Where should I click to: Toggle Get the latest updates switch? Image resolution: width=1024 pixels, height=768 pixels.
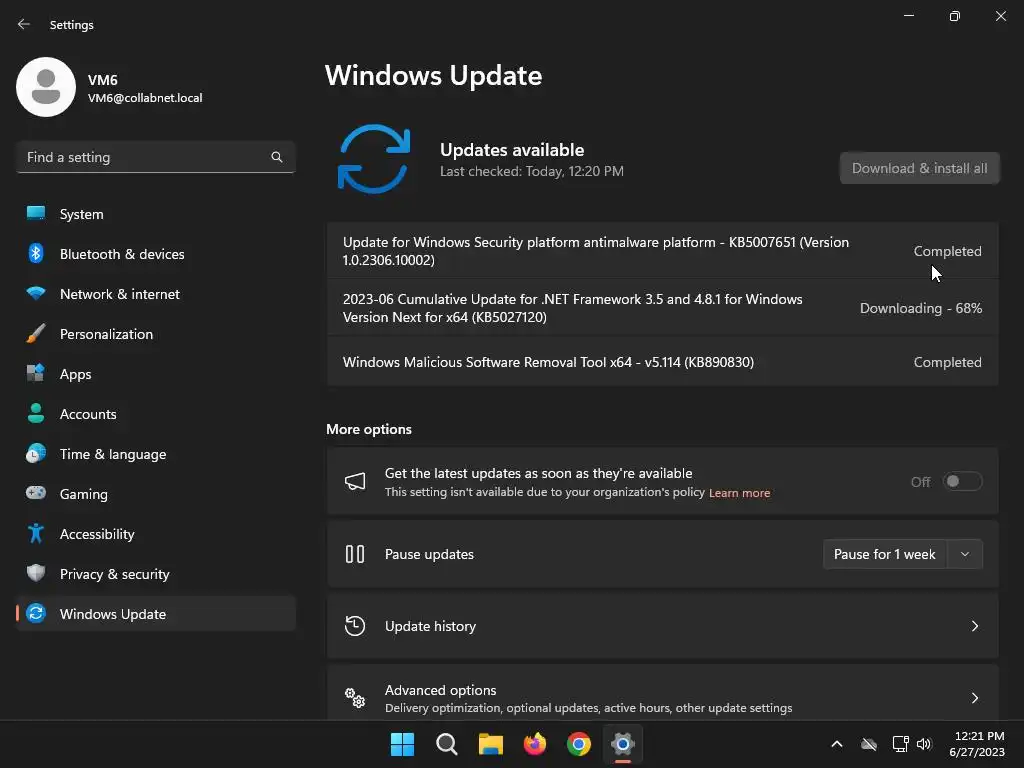963,481
